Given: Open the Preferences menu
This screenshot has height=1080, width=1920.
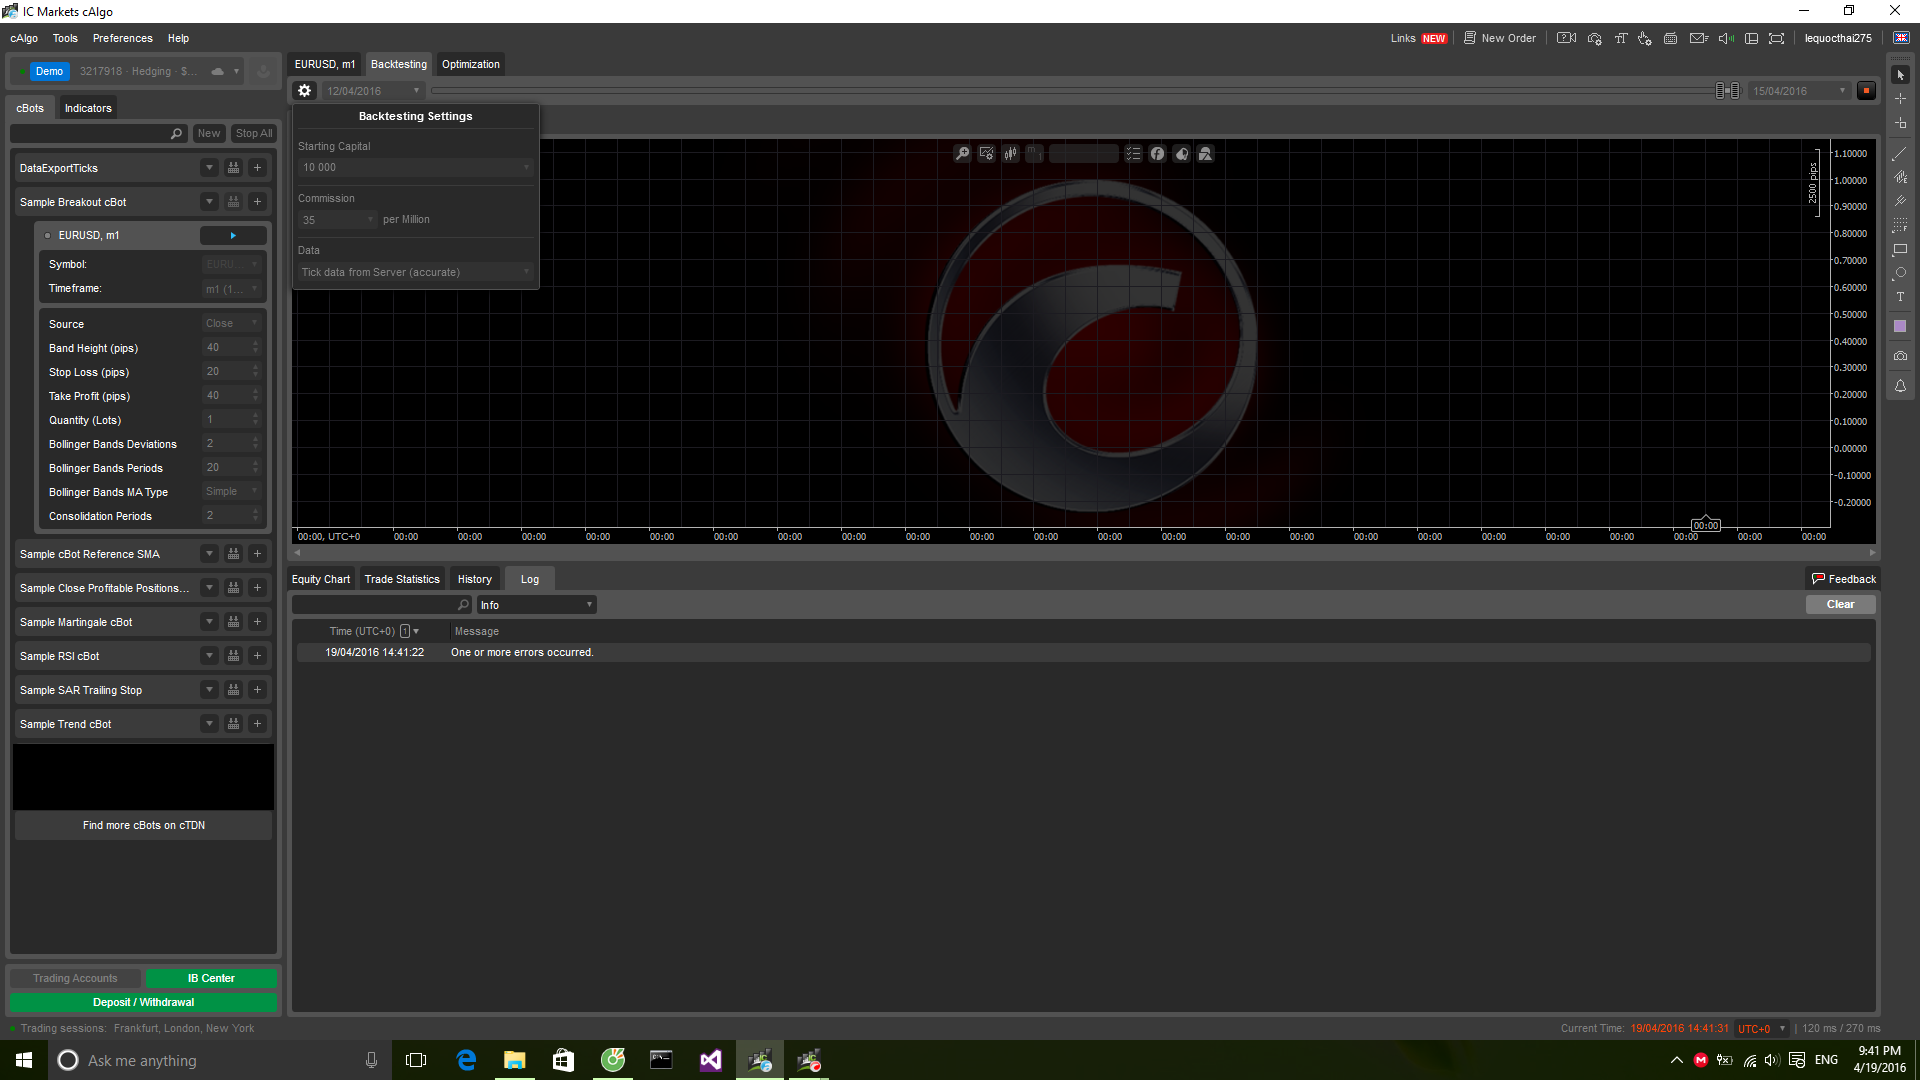Looking at the screenshot, I should coord(123,38).
